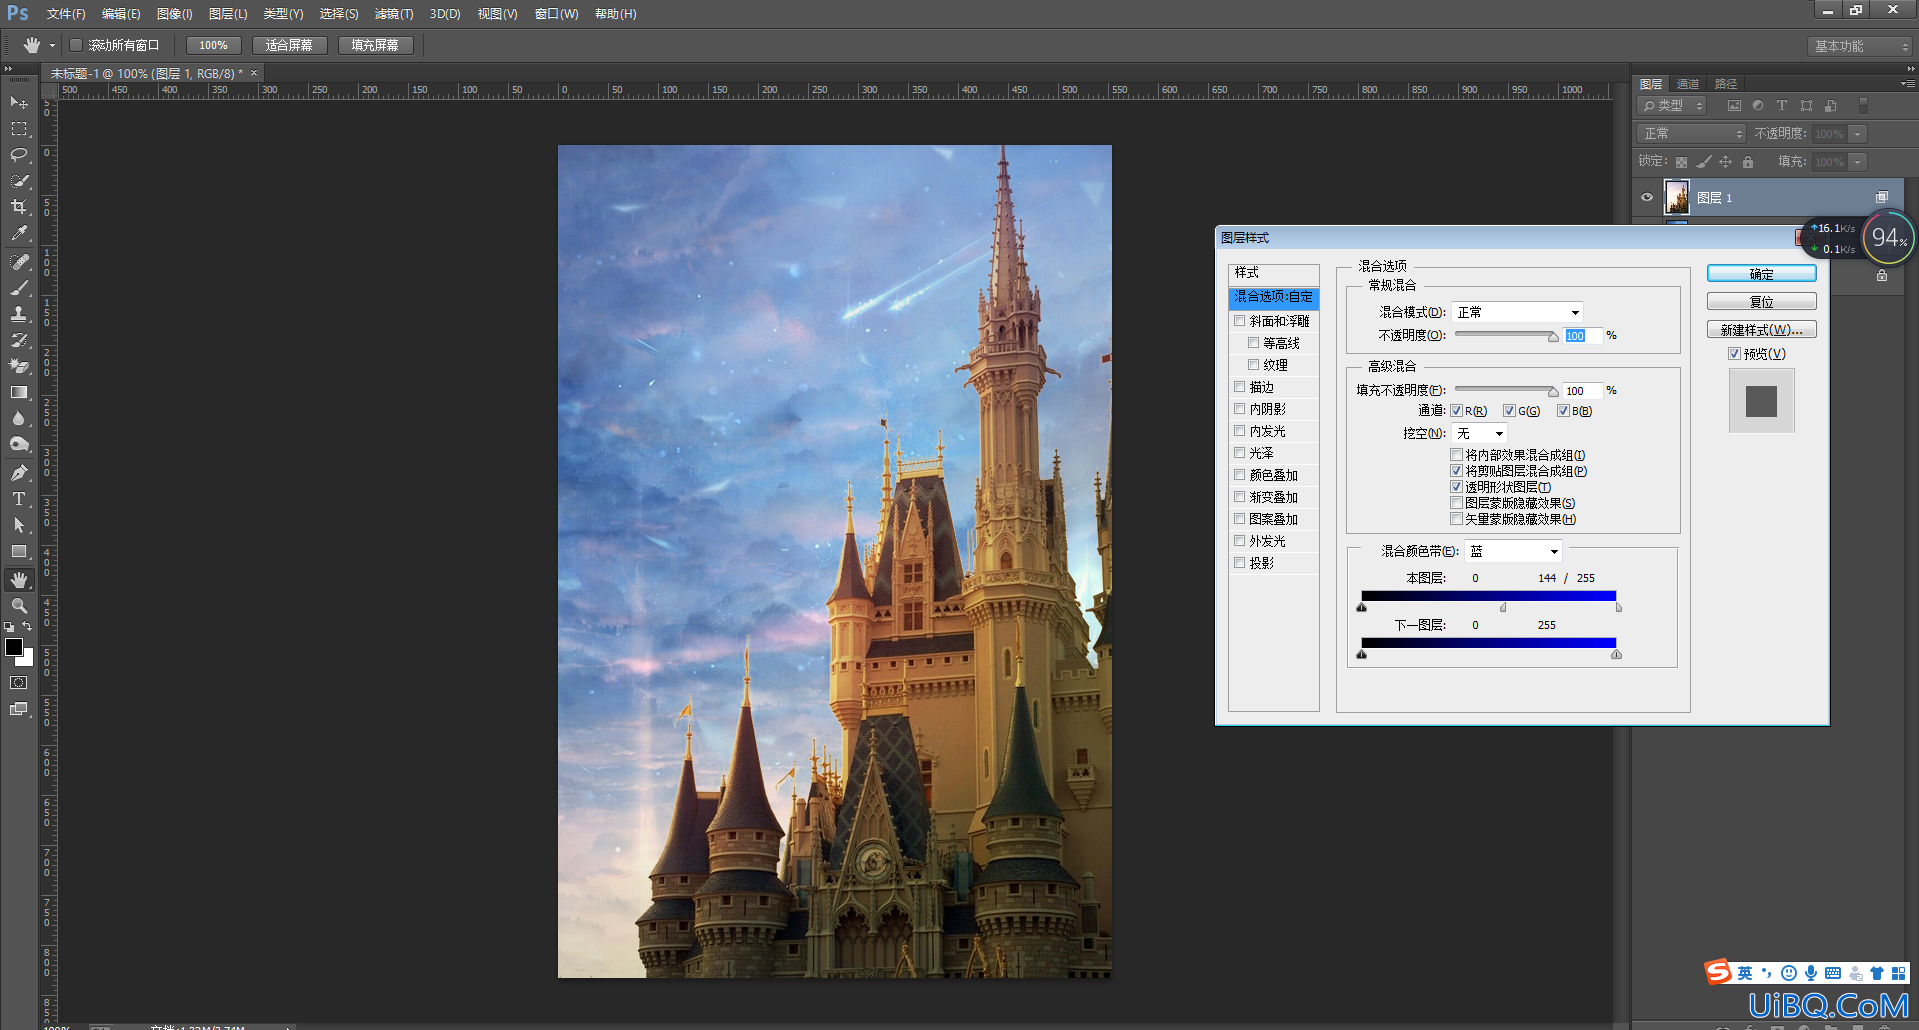Select the Crop tool

[19, 207]
